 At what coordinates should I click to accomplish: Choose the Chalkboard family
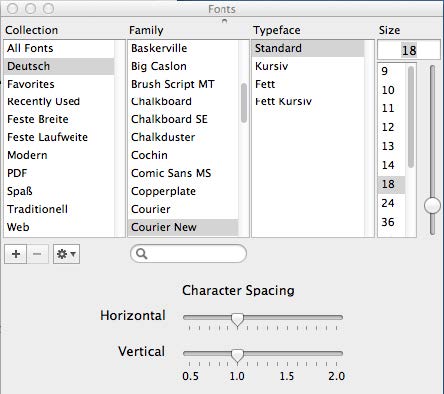point(183,101)
